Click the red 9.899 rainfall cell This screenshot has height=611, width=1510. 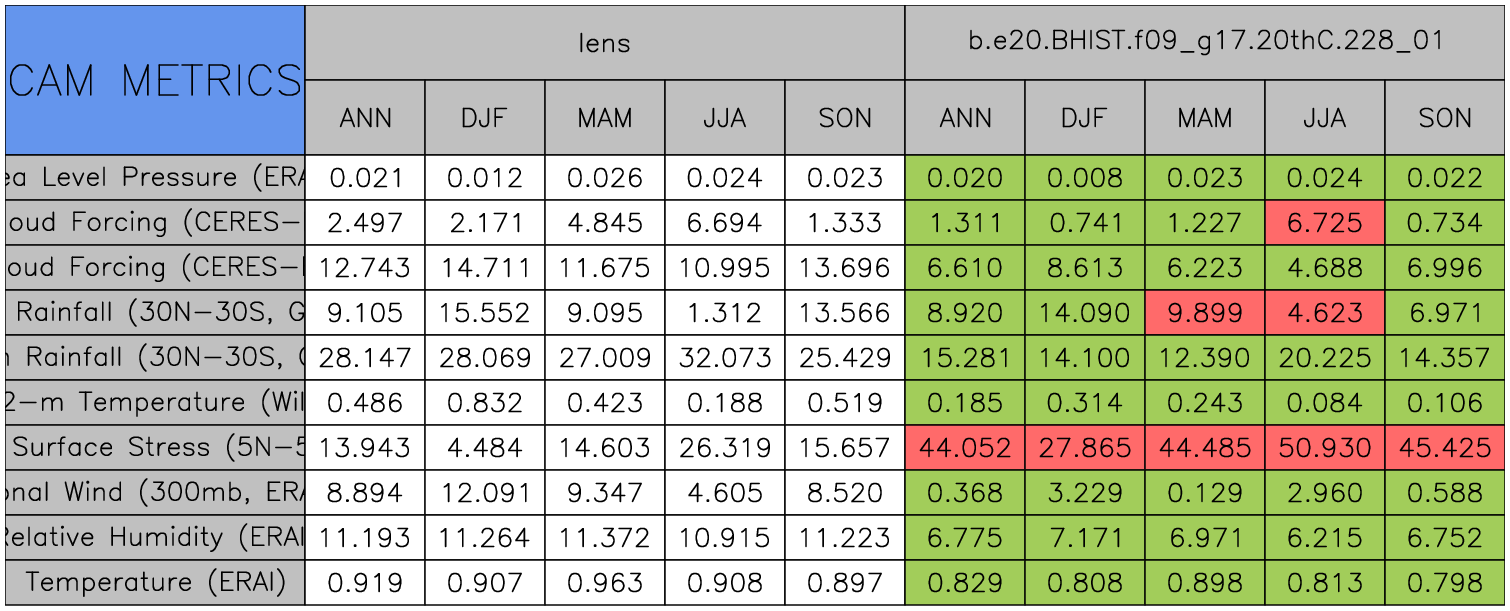coord(1205,313)
